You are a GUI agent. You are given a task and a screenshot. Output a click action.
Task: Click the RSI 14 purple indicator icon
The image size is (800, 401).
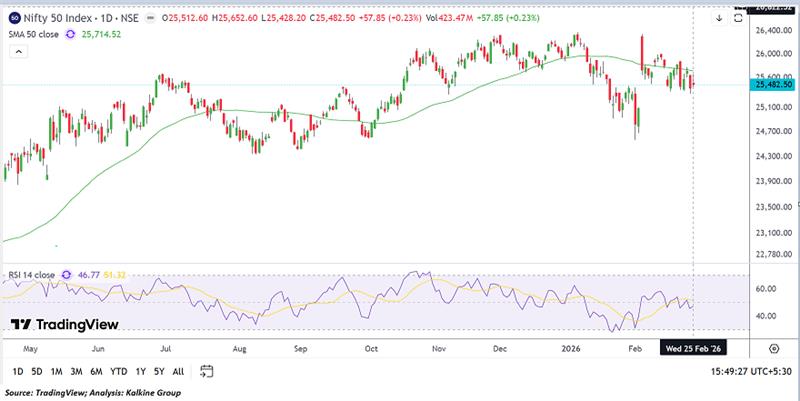tap(67, 273)
